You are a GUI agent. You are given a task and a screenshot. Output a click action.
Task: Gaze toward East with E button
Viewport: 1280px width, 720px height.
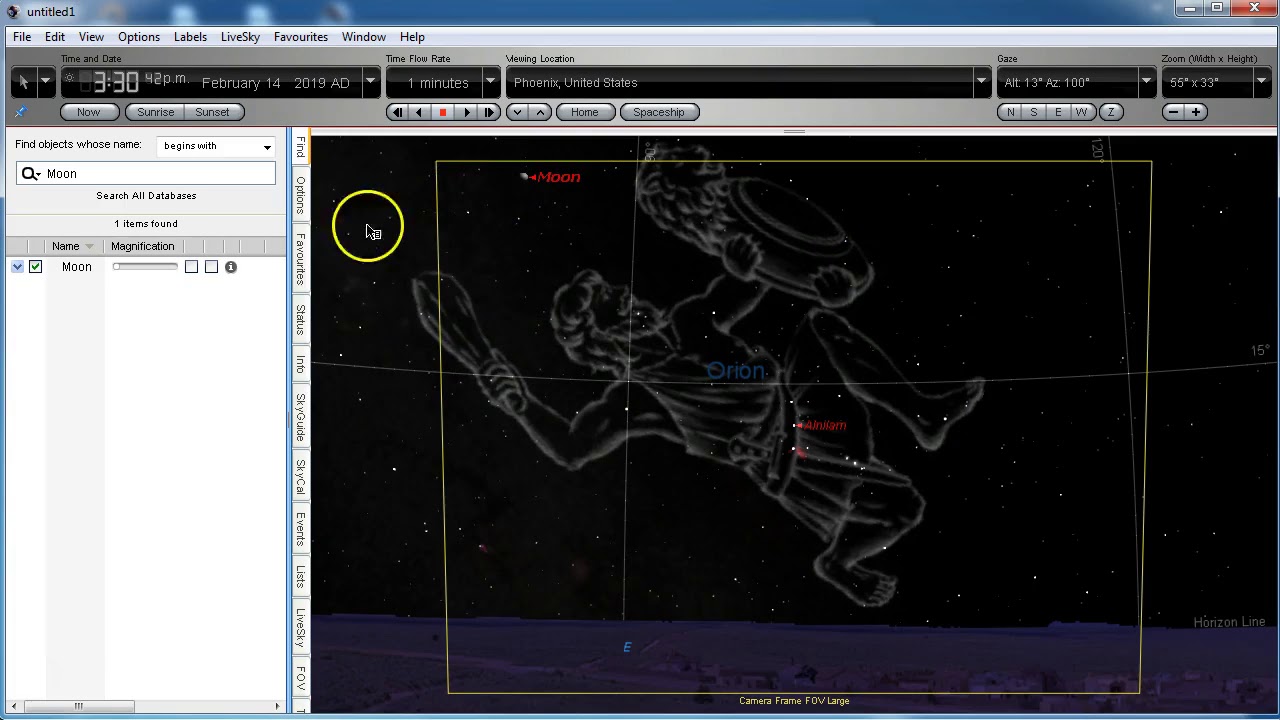(x=1058, y=112)
